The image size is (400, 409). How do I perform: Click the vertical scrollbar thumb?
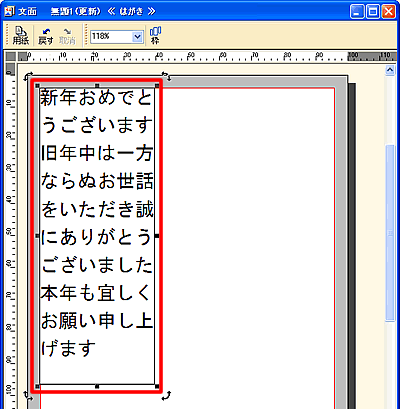(x=390, y=233)
